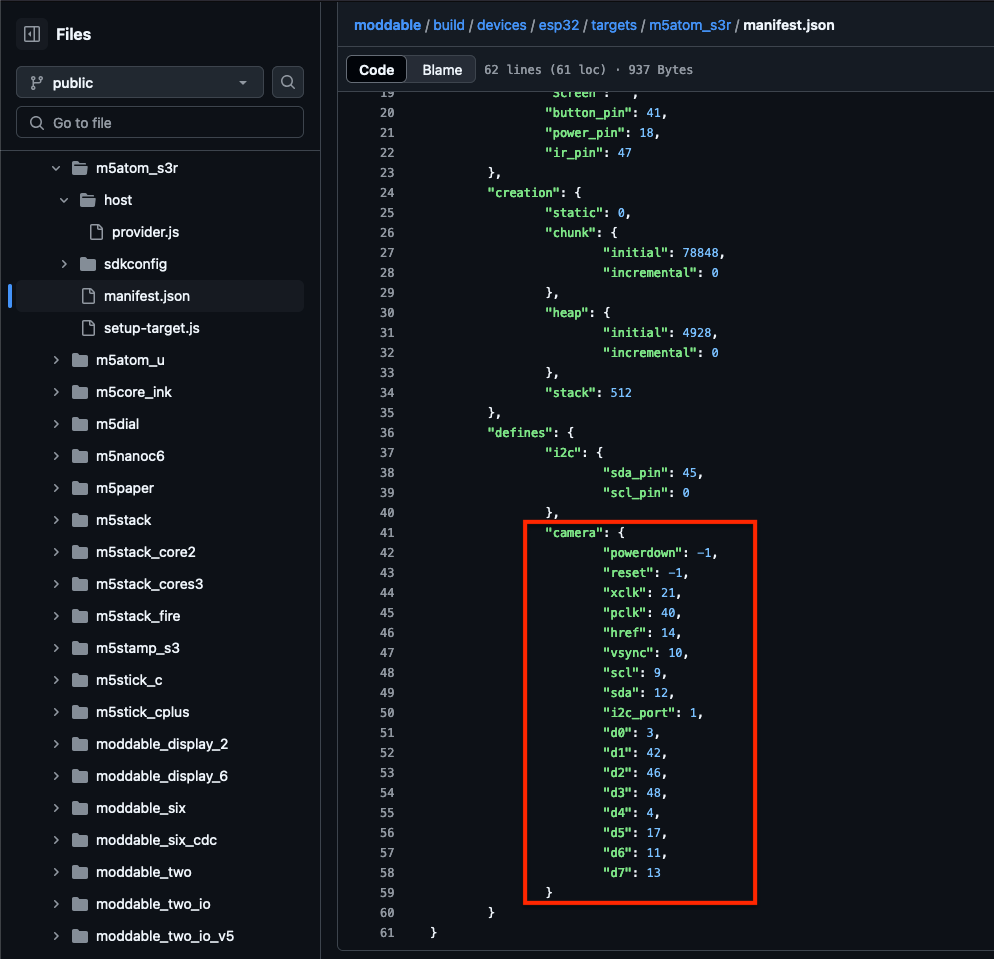
Task: Click the "camera" key on line 41
Action: (x=573, y=533)
